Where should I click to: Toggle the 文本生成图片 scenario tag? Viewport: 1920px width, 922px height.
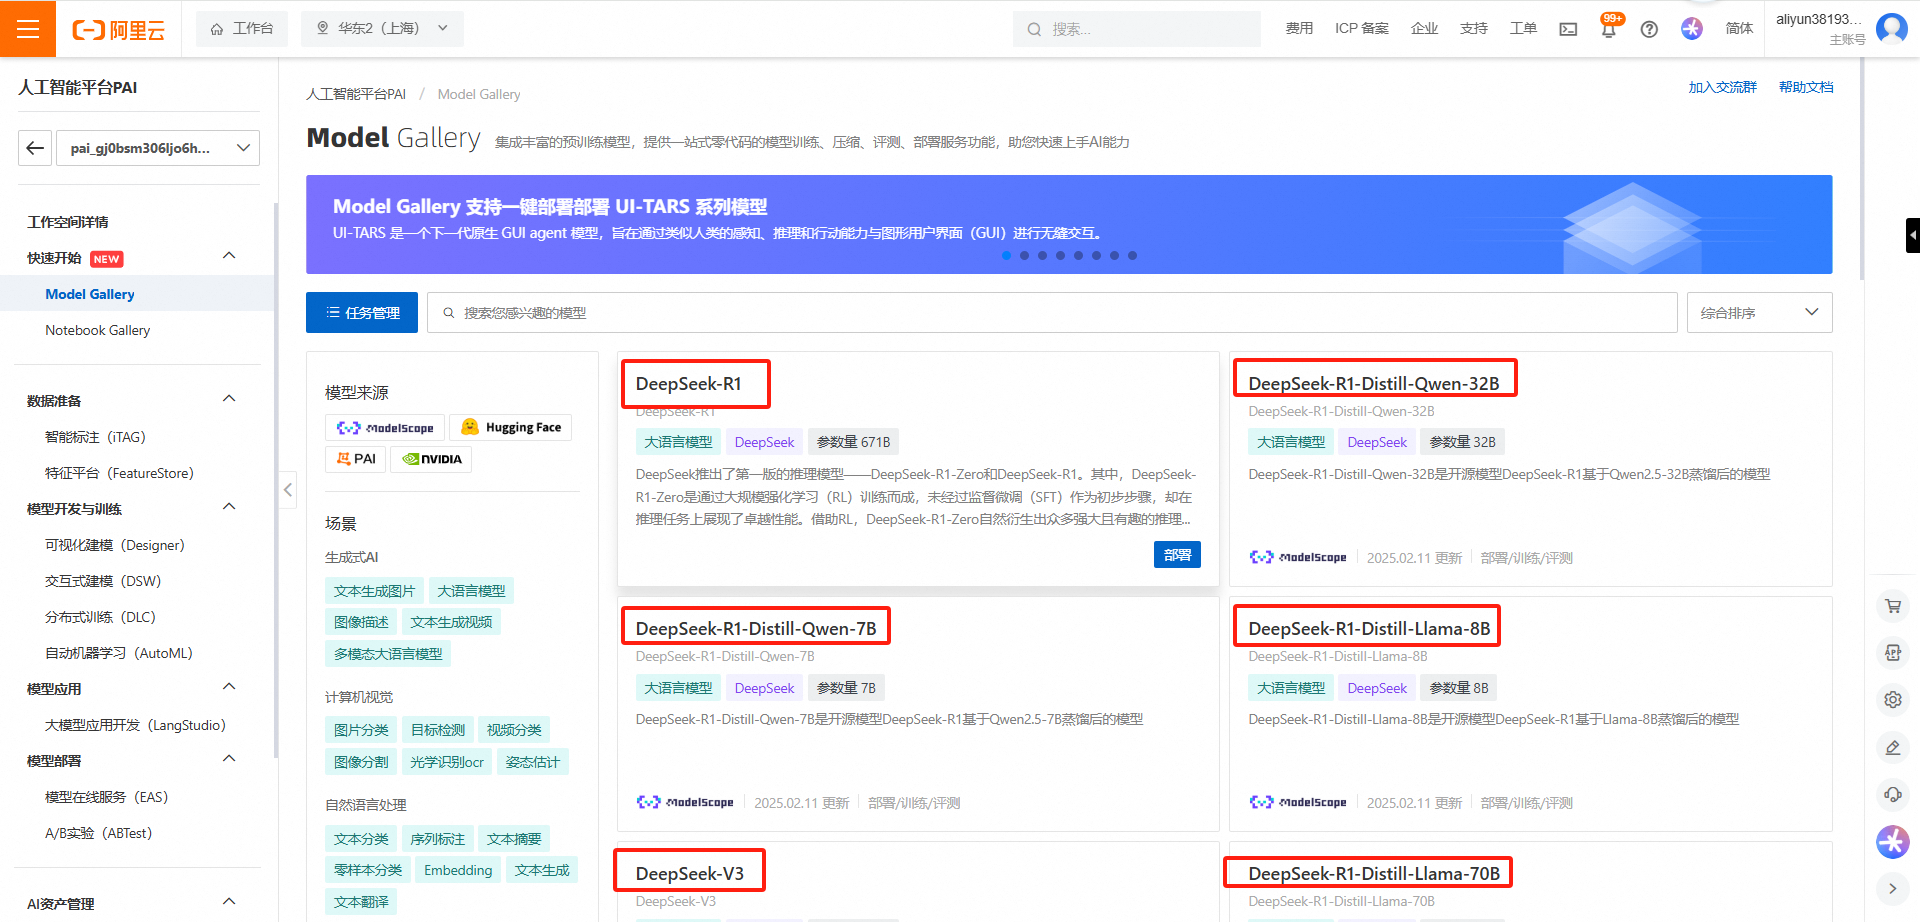click(374, 591)
